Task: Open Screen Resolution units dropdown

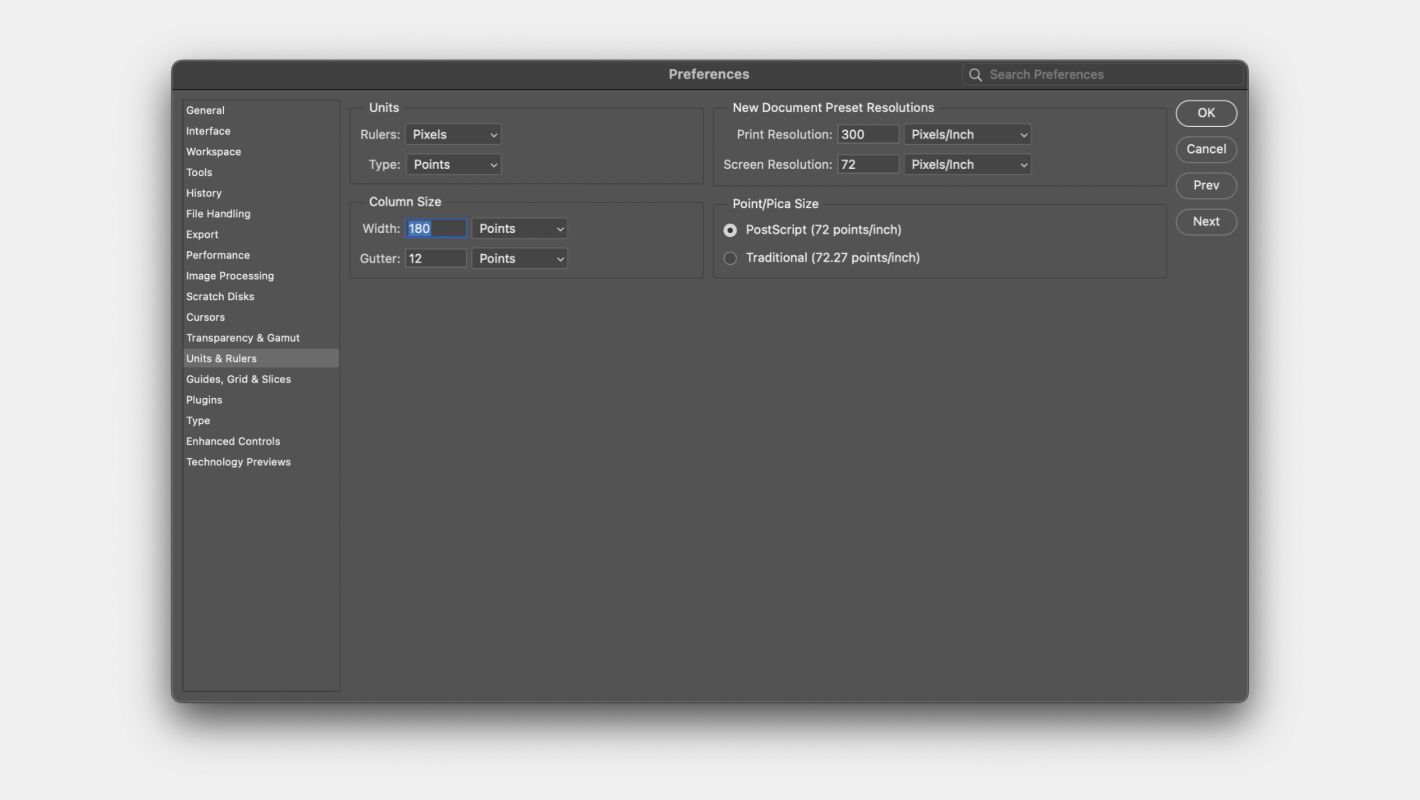Action: click(967, 165)
